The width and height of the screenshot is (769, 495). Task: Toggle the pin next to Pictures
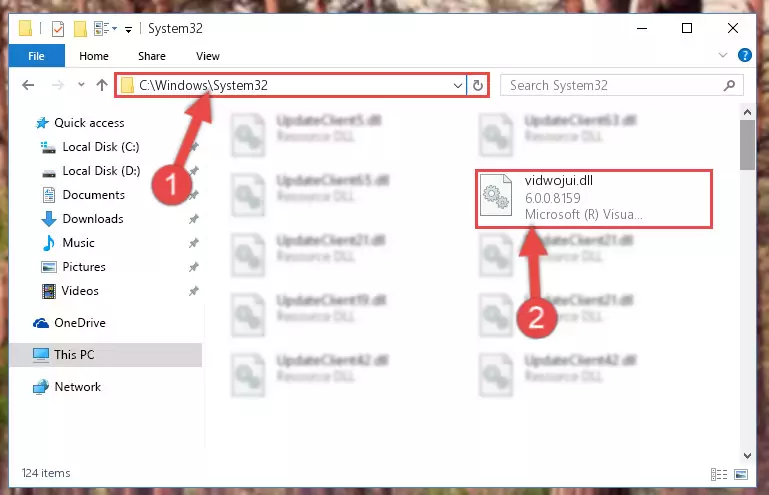coord(194,267)
